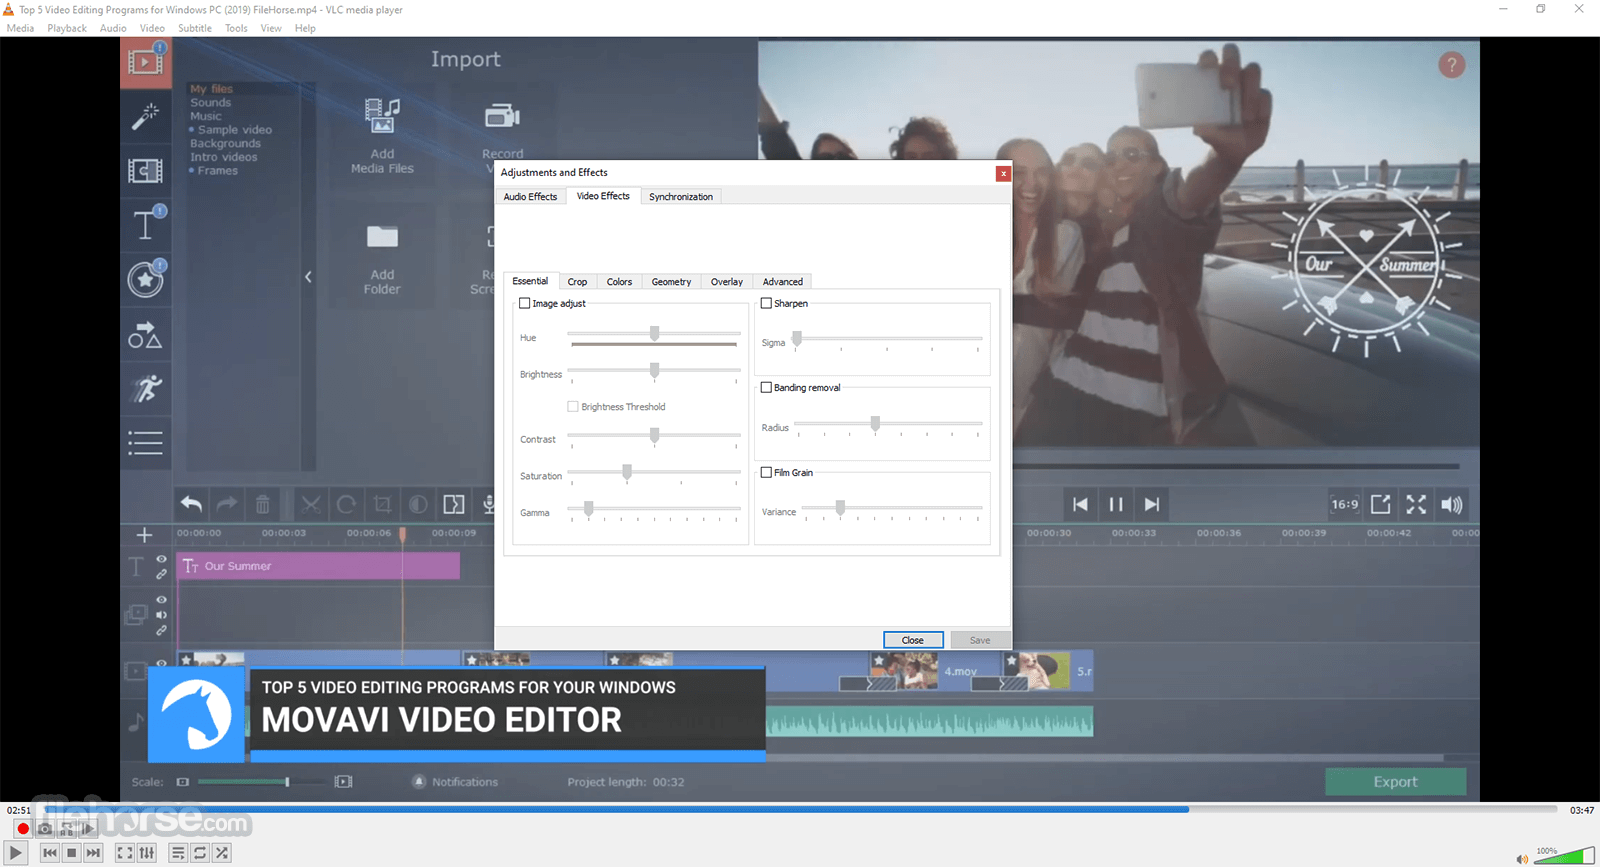Open the Audio menu
Viewport: 1600px width, 867px height.
[x=113, y=28]
